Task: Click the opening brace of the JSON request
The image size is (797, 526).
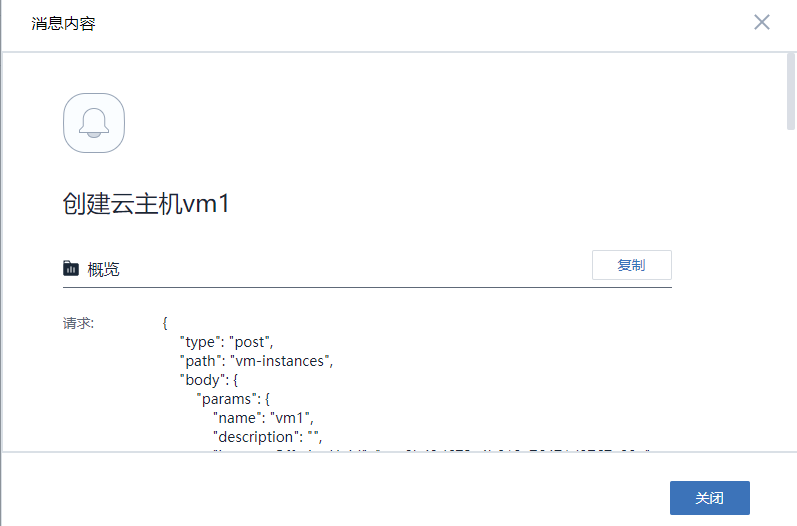Action: coord(165,323)
